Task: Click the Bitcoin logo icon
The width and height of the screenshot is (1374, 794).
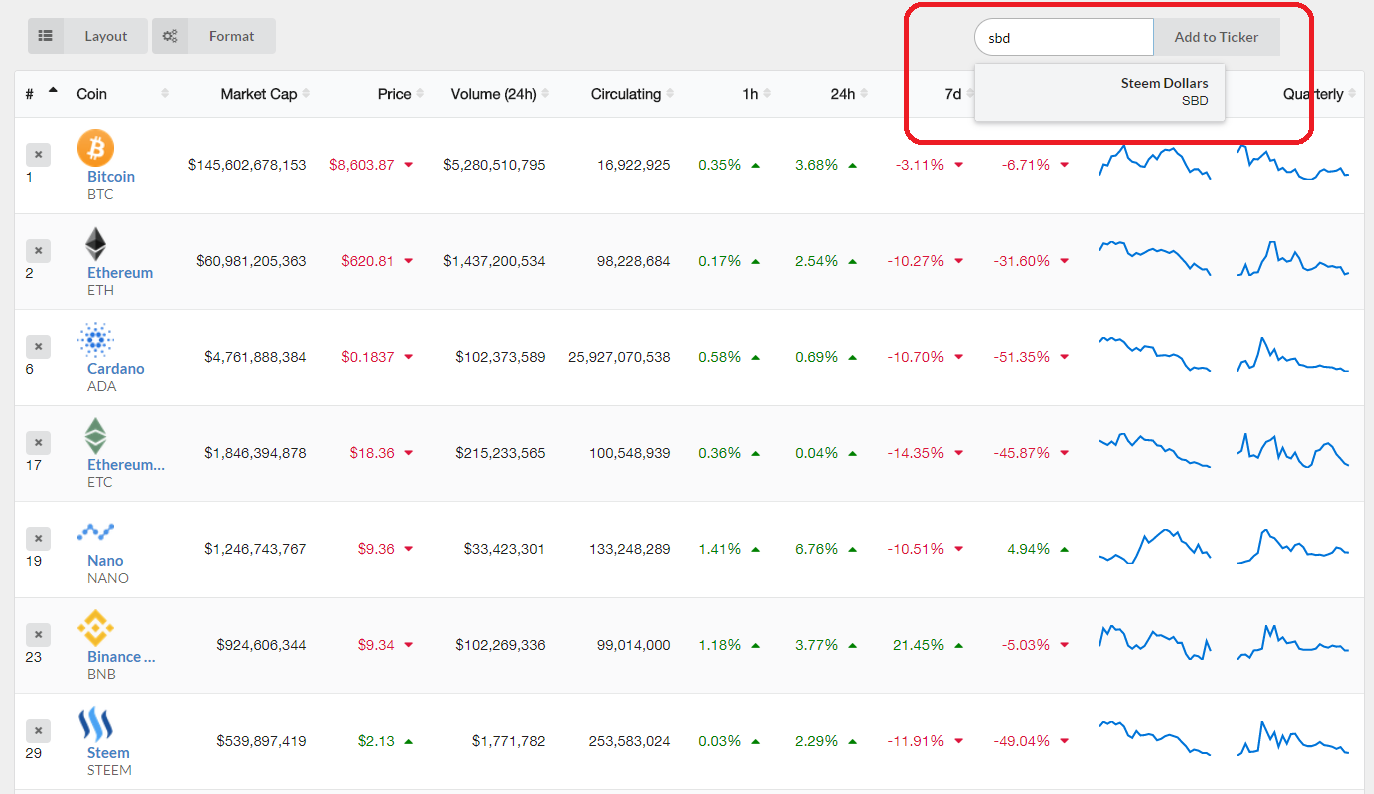Action: pyautogui.click(x=95, y=148)
